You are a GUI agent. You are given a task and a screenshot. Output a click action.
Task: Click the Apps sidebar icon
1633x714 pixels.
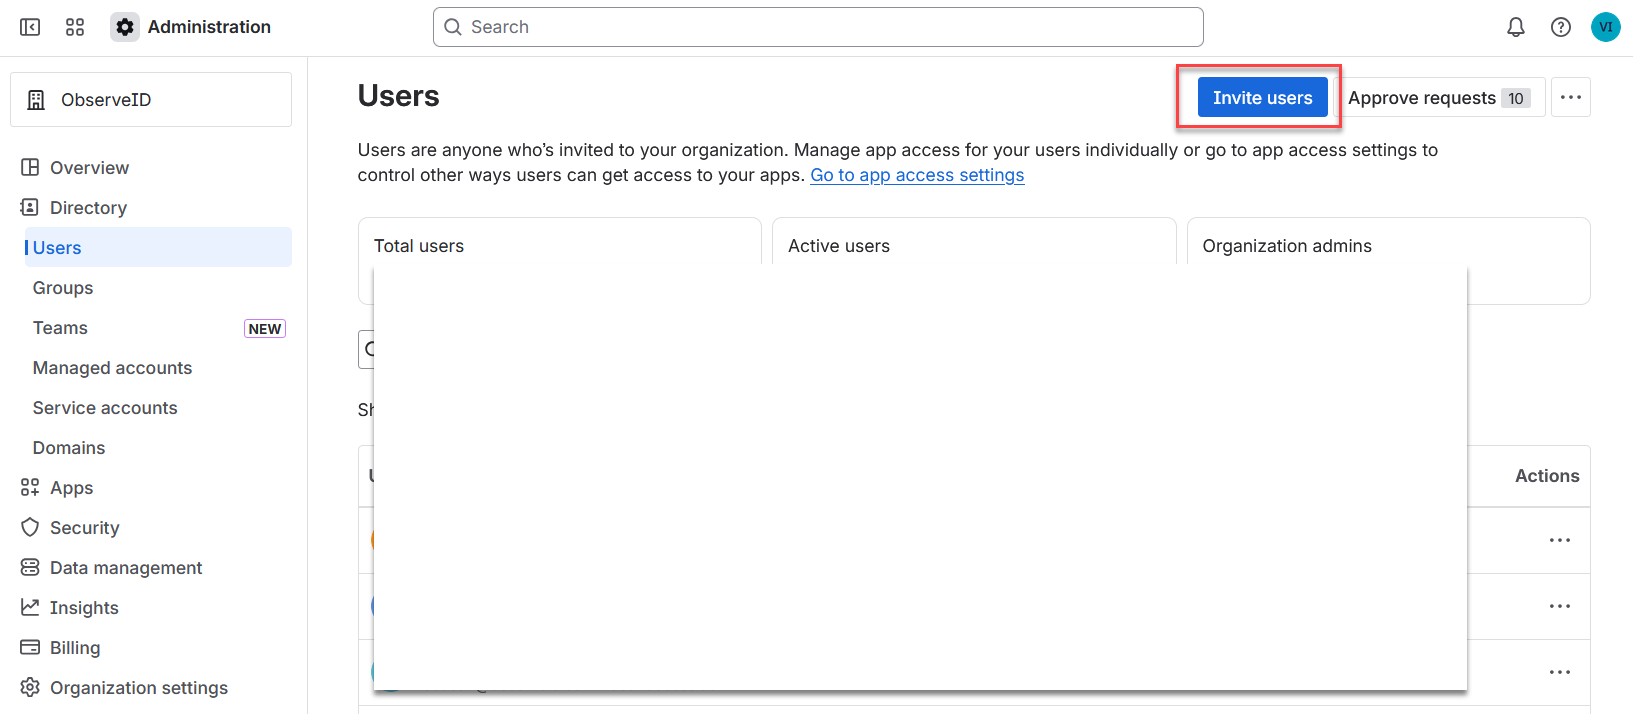[30, 487]
